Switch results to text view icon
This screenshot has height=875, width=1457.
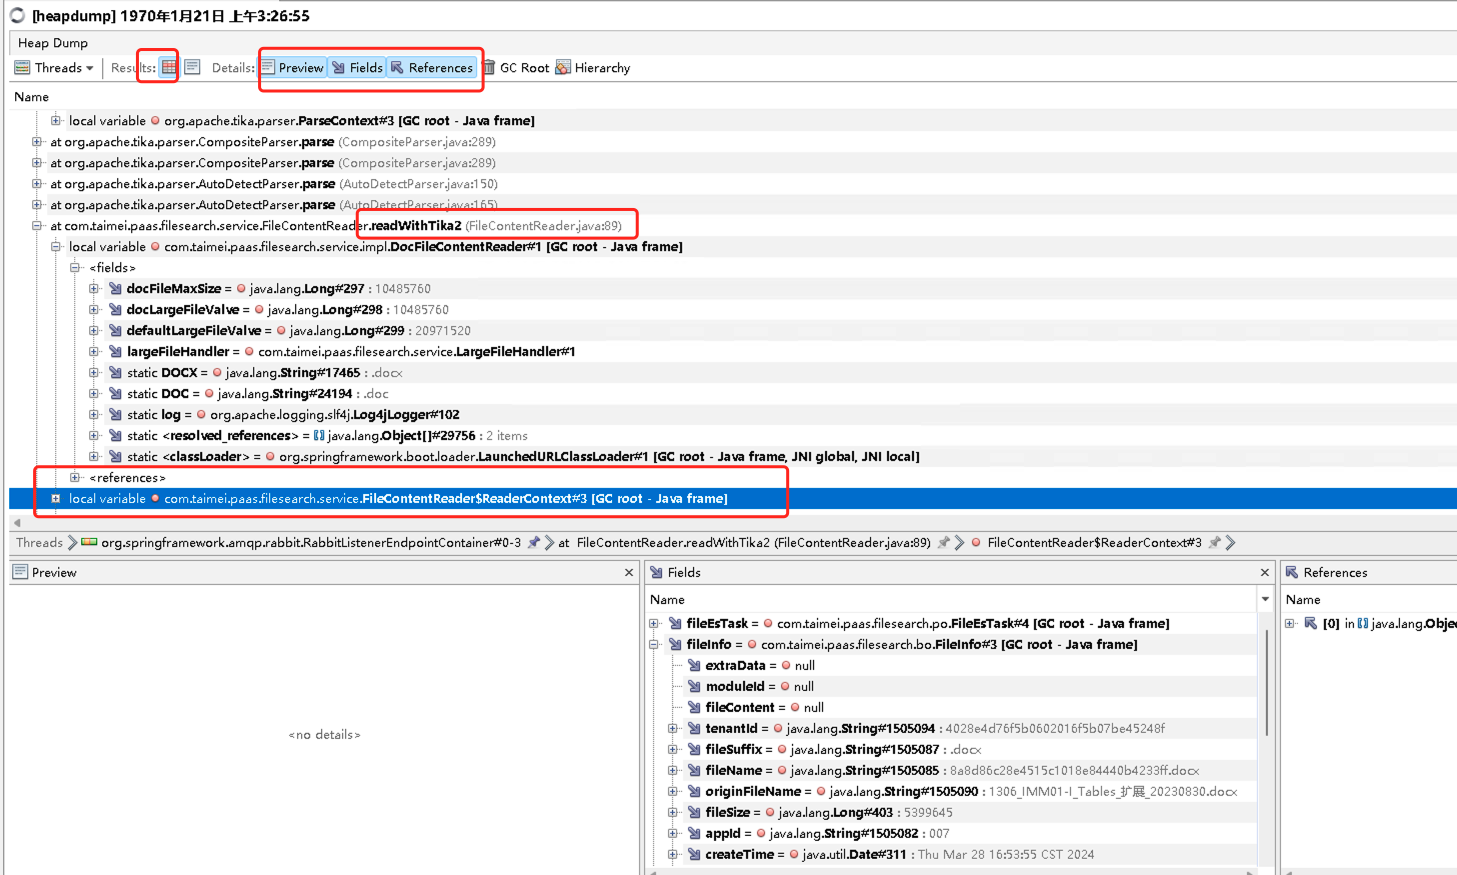[193, 67]
